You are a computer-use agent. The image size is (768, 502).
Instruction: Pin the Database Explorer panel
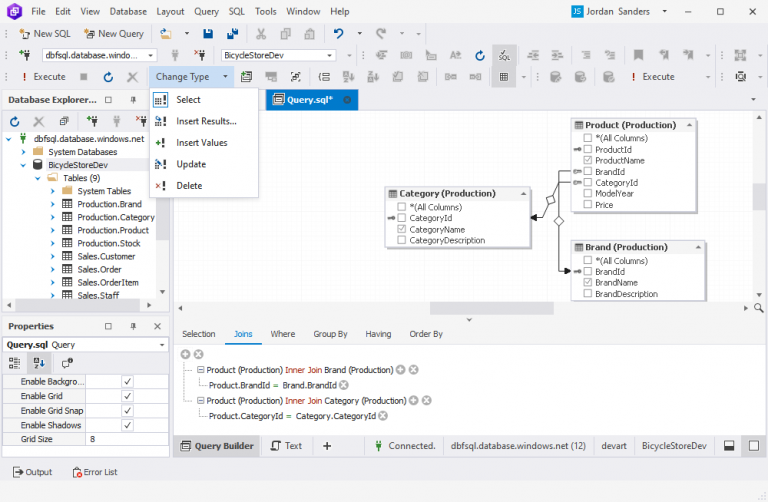pyautogui.click(x=133, y=100)
